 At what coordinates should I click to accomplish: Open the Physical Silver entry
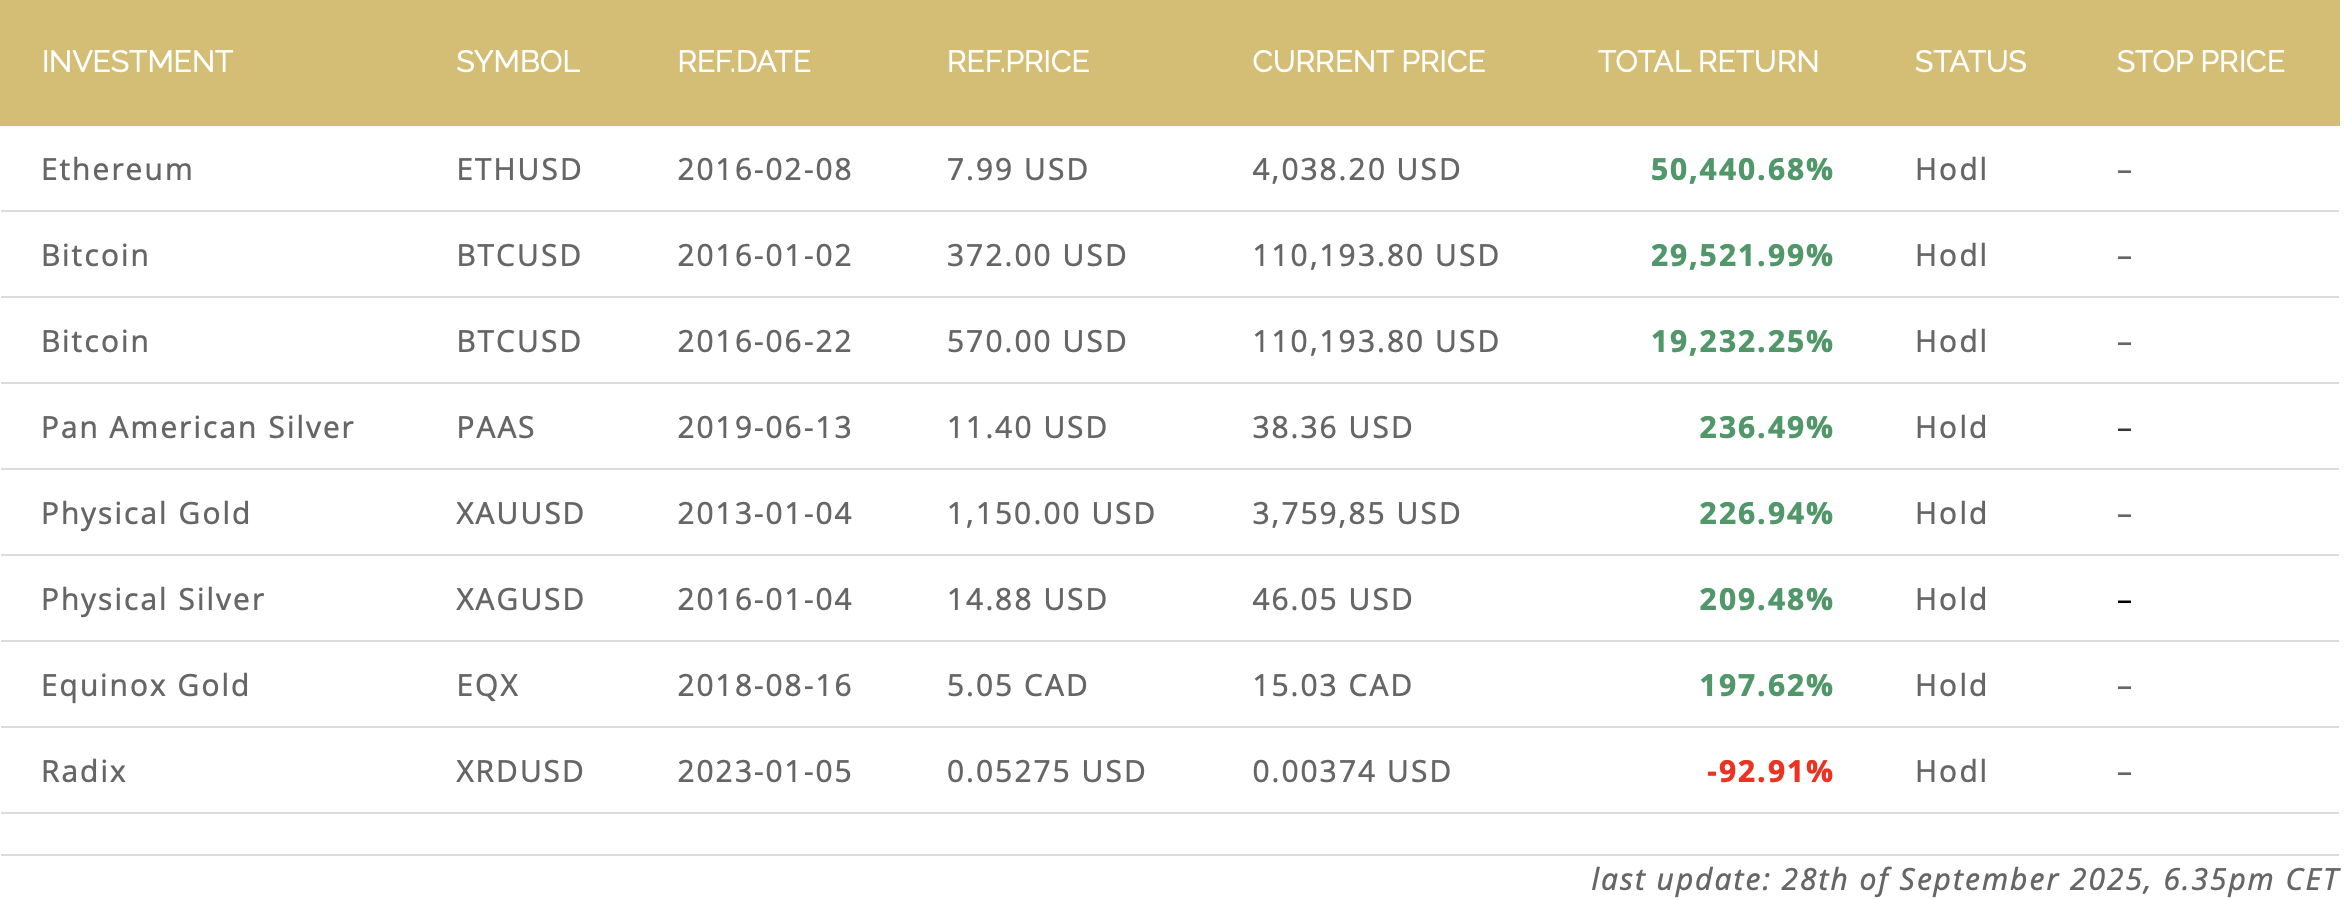[x=1170, y=599]
